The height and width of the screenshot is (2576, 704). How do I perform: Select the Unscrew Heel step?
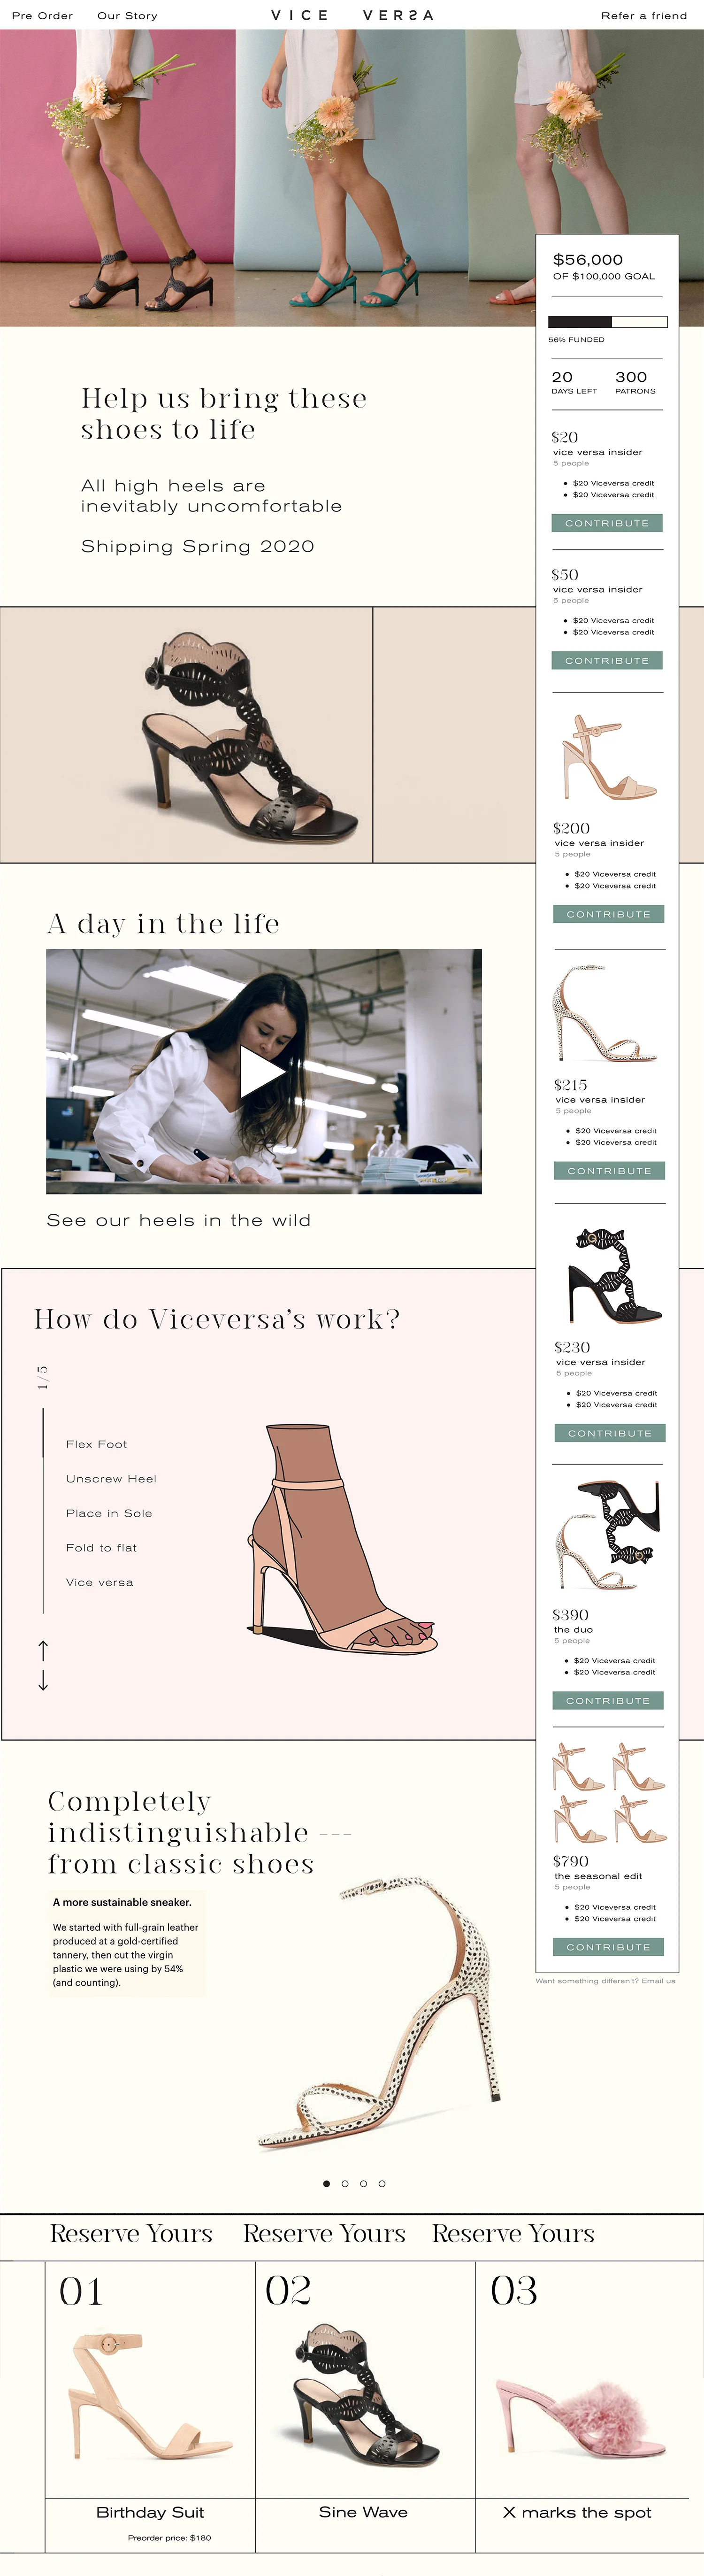coord(111,1478)
